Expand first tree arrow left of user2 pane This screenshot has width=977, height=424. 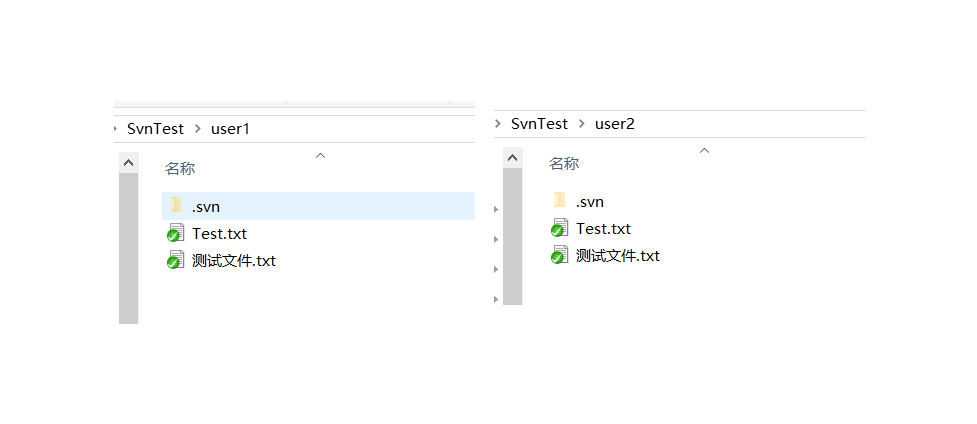496,210
